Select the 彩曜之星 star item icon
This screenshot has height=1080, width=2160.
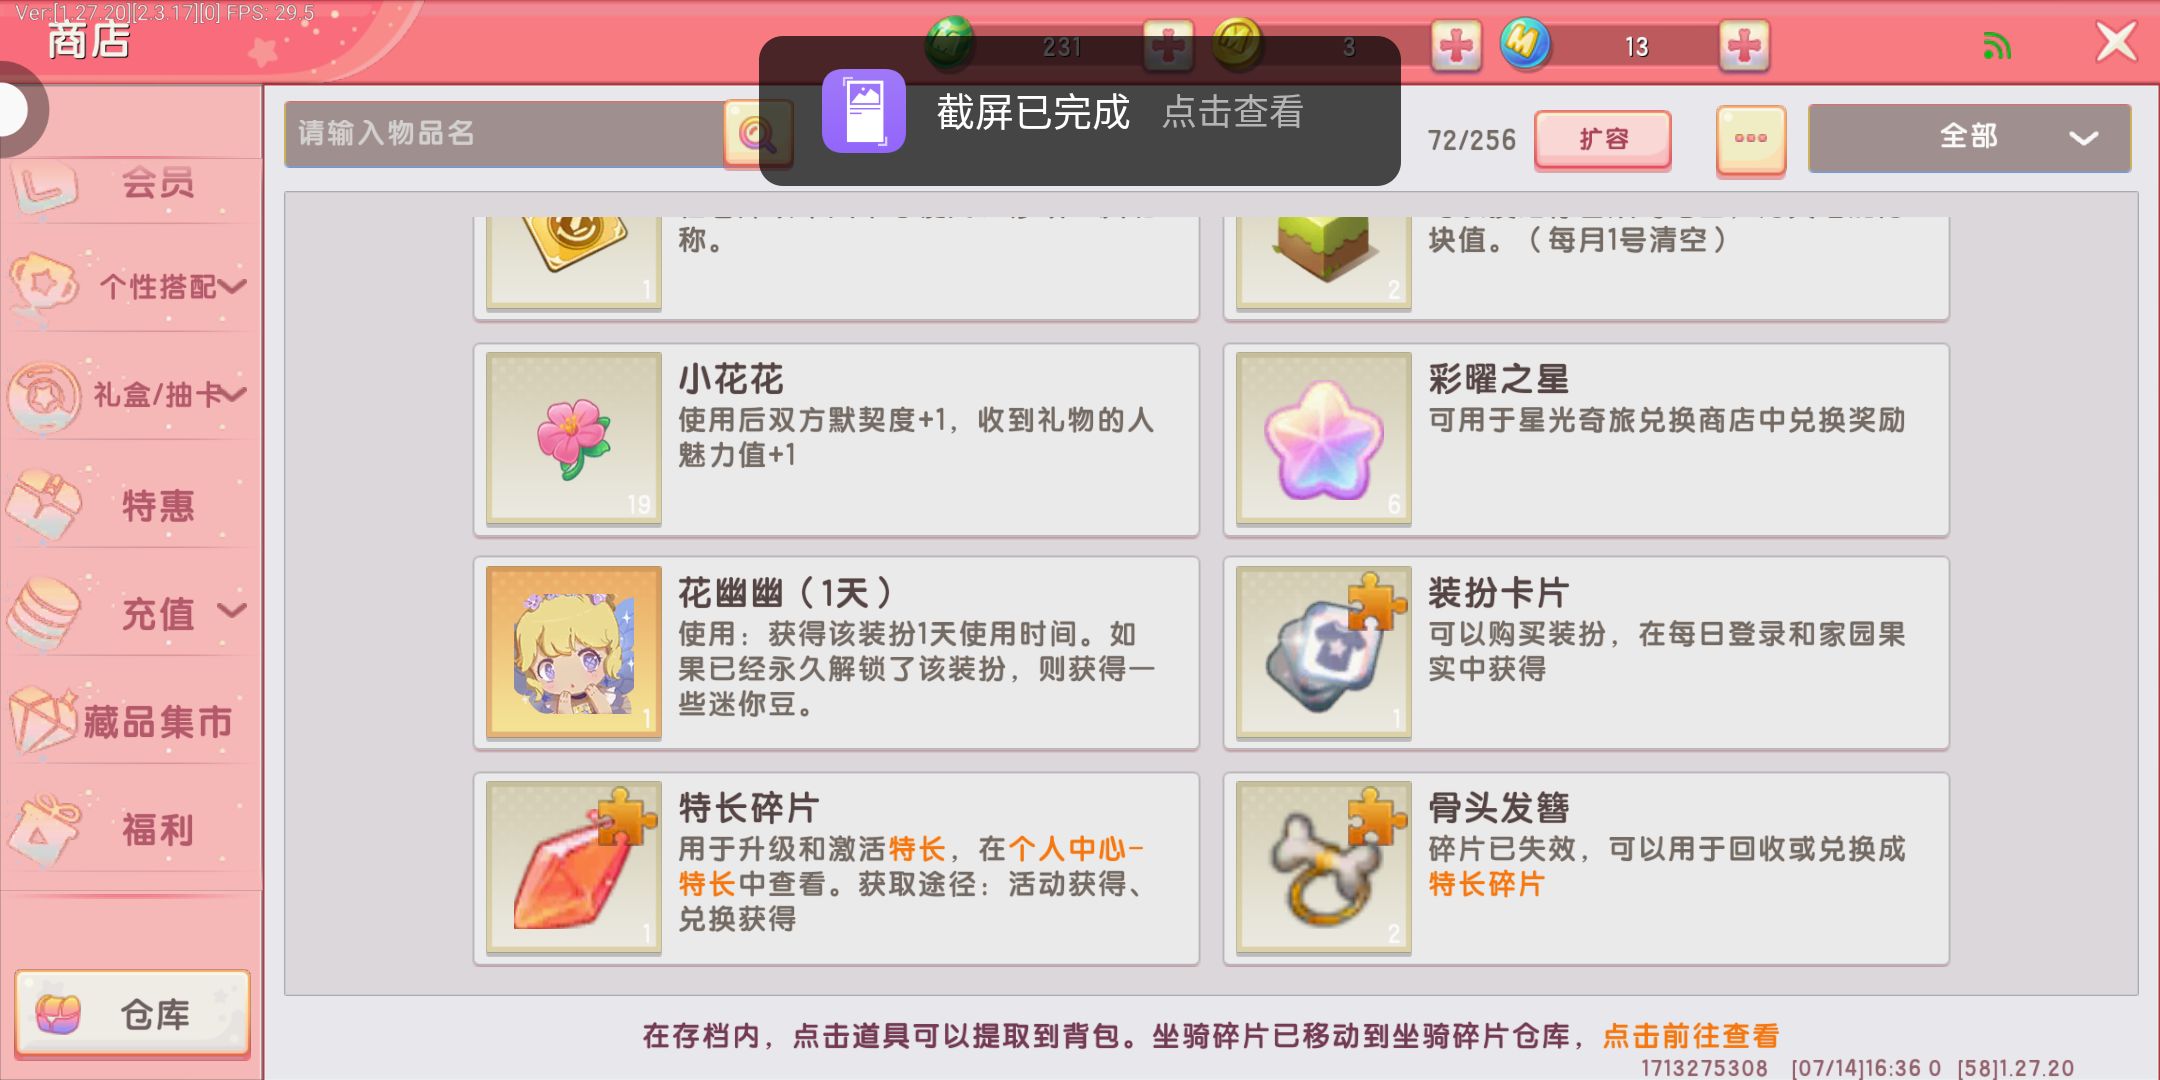1324,438
